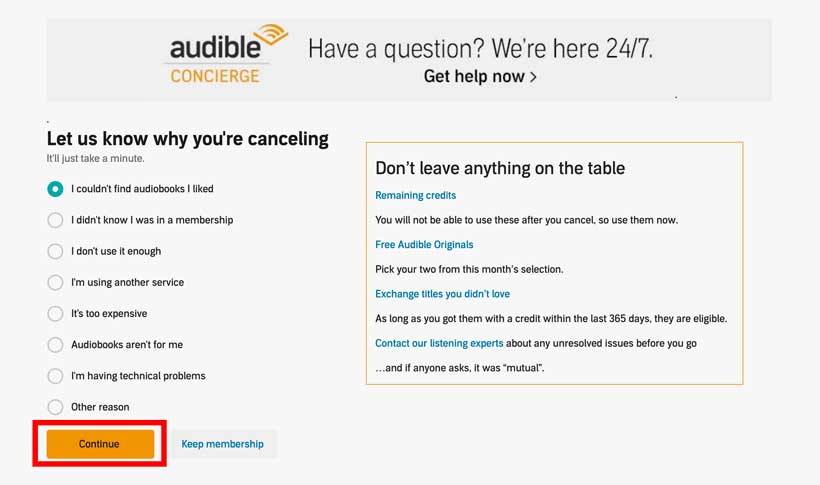Click the Keep membership button
The width and height of the screenshot is (820, 485).
223,444
